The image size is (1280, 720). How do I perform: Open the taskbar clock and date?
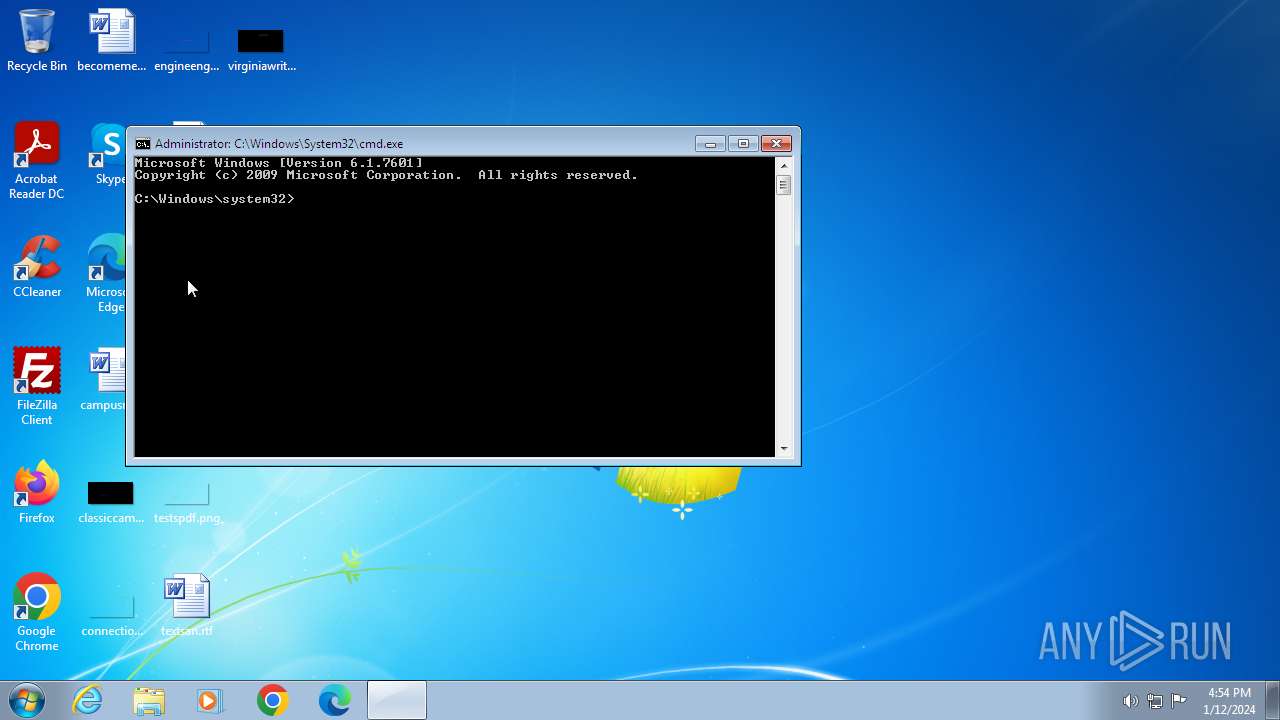1229,701
